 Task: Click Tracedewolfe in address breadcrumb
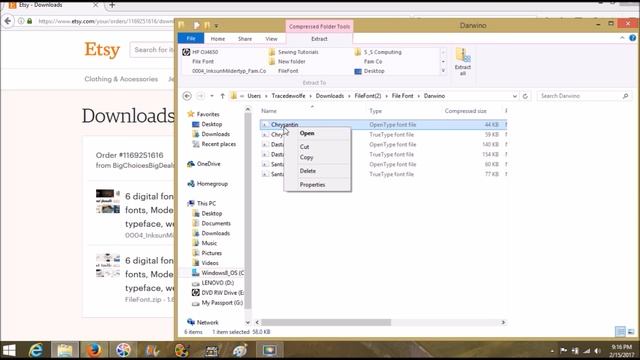click(288, 96)
